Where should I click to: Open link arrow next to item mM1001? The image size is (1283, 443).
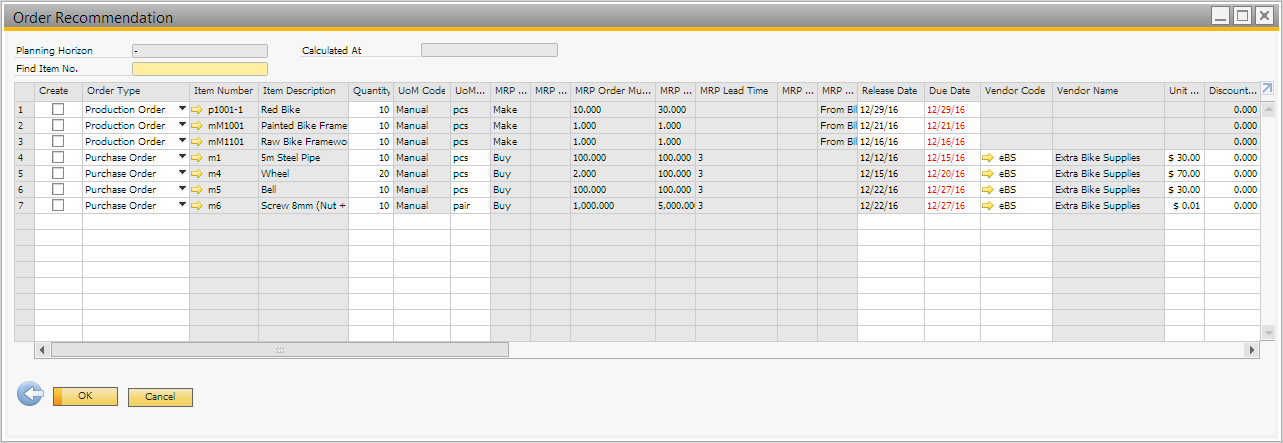click(x=197, y=126)
